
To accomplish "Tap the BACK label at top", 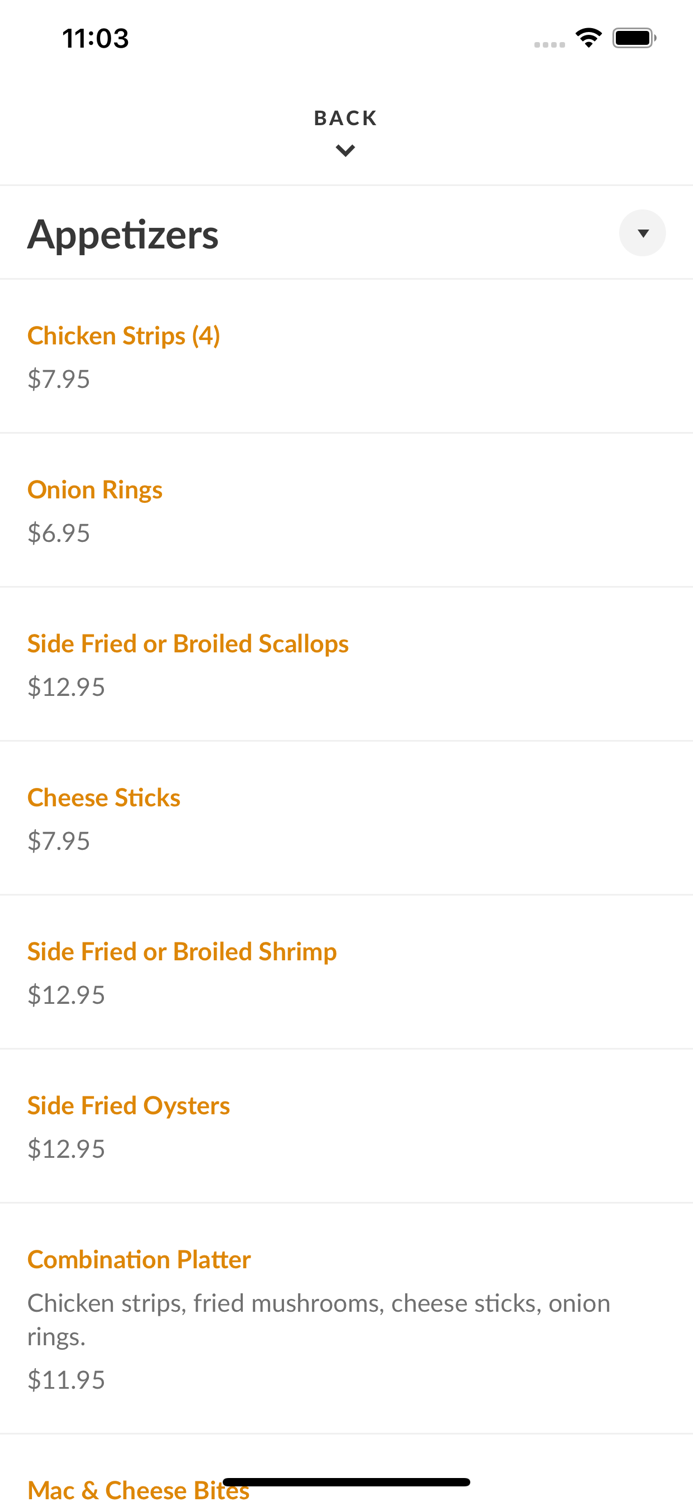I will coord(345,118).
